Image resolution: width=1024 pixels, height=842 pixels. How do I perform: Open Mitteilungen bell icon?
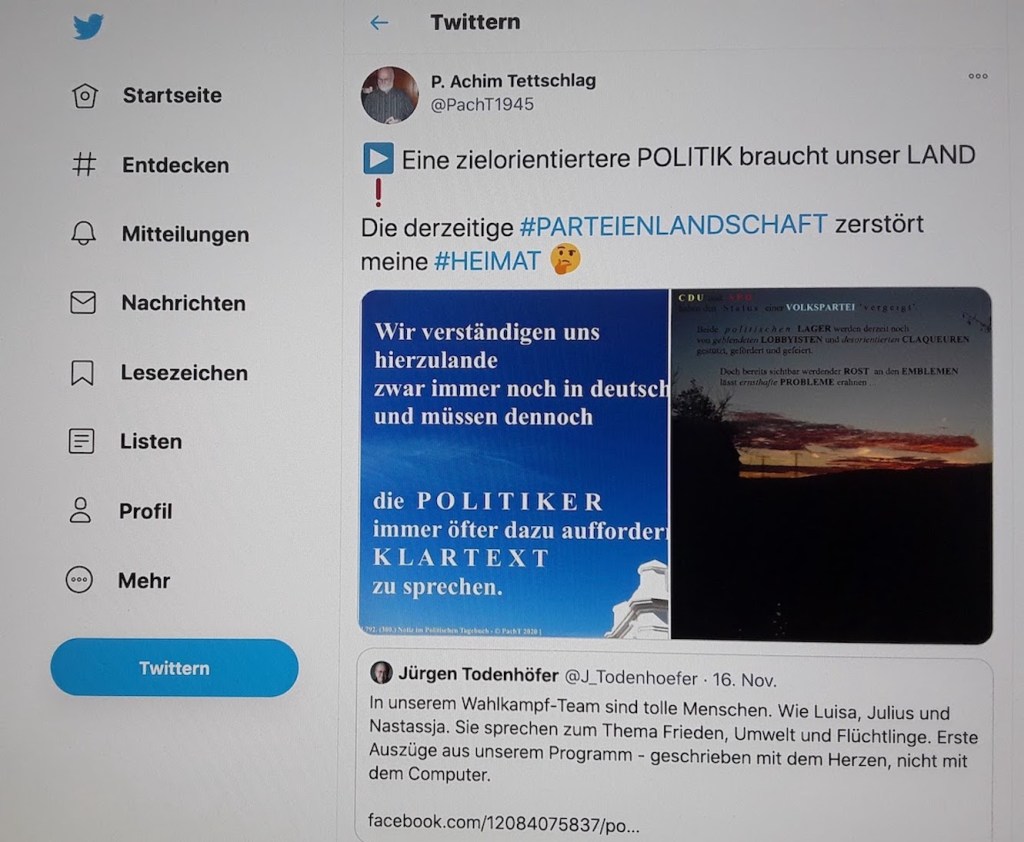(84, 233)
